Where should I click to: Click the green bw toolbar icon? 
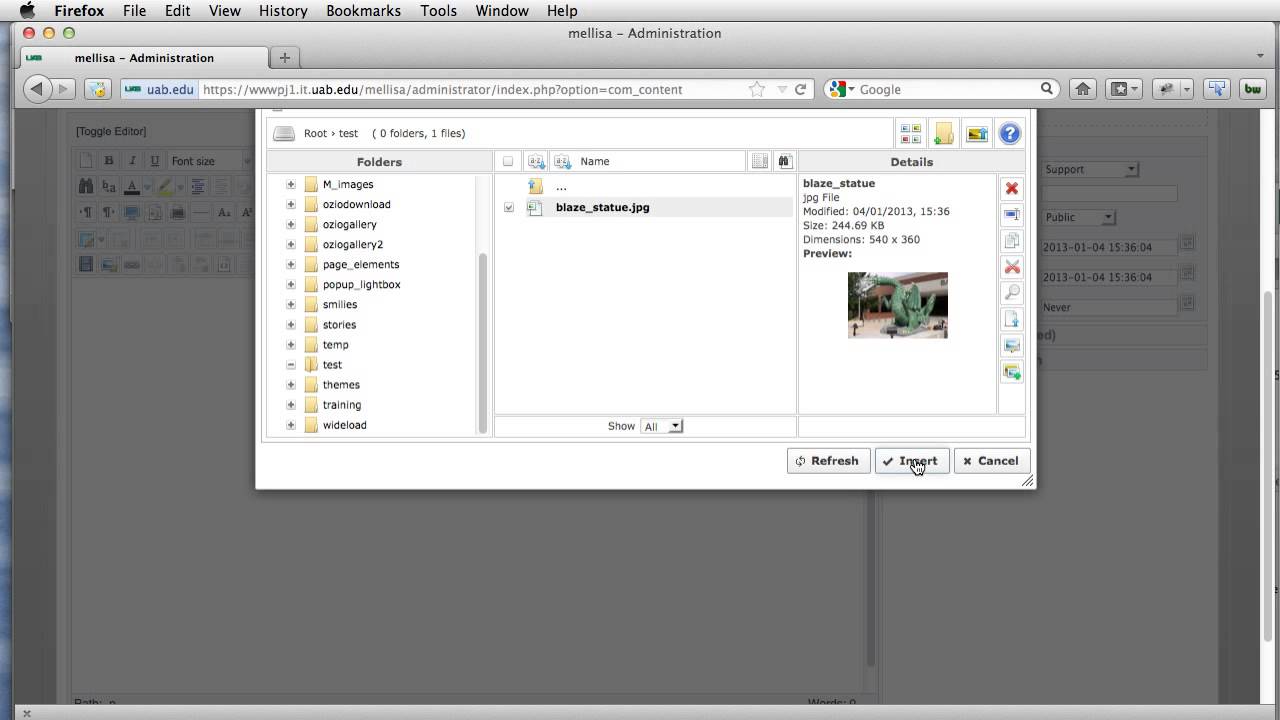pyautogui.click(x=1252, y=89)
